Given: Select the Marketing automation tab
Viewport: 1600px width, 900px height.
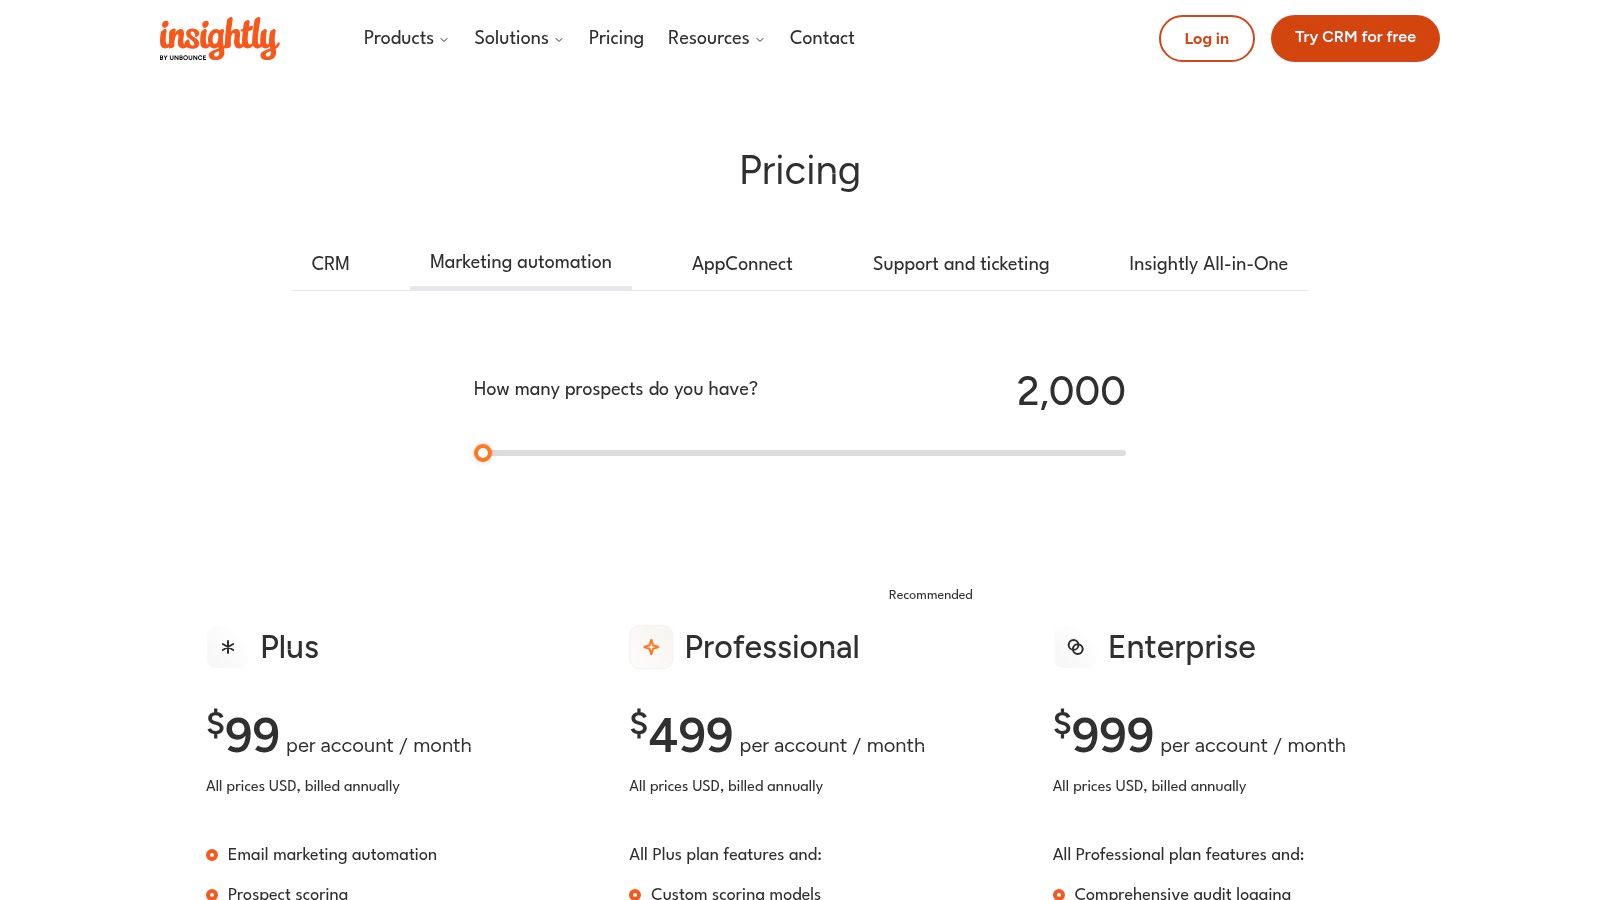Looking at the screenshot, I should pos(521,262).
